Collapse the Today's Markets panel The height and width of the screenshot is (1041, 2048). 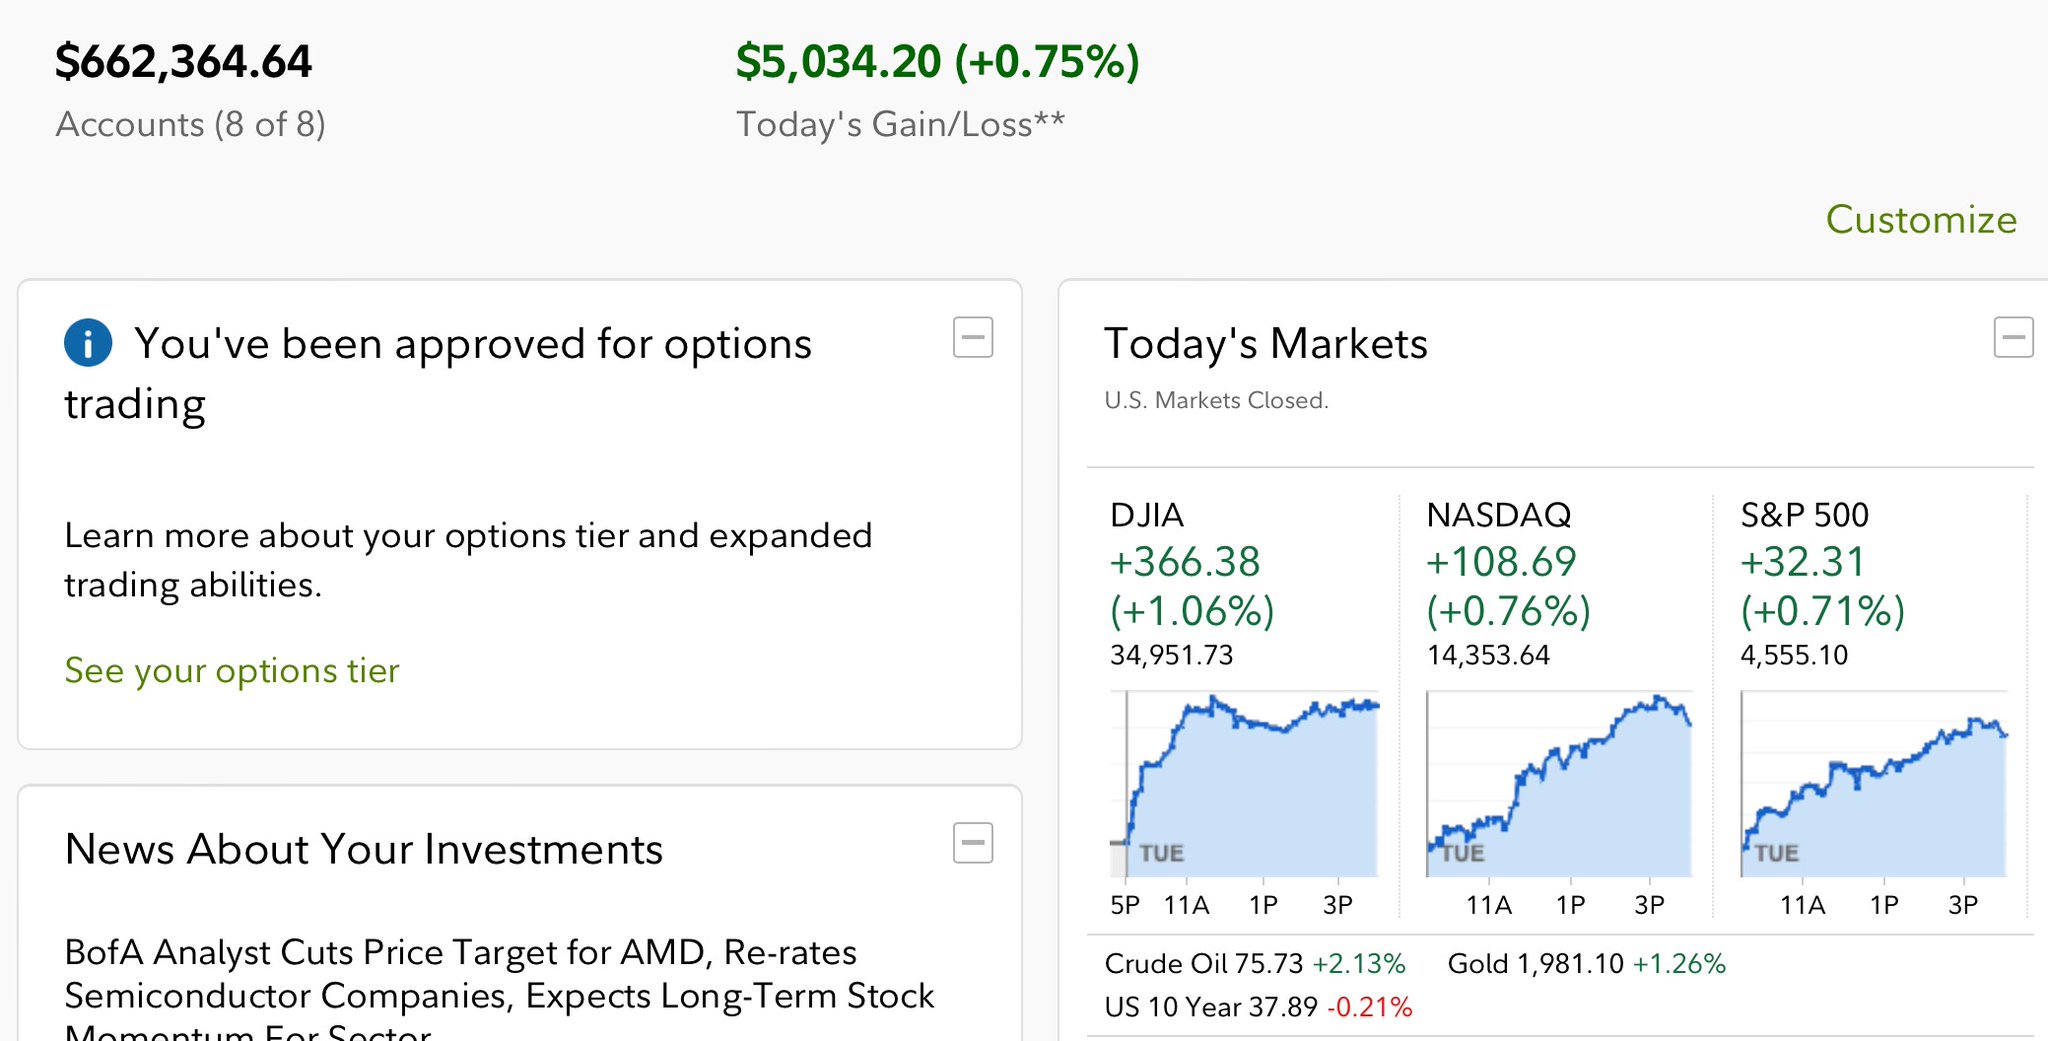2013,337
